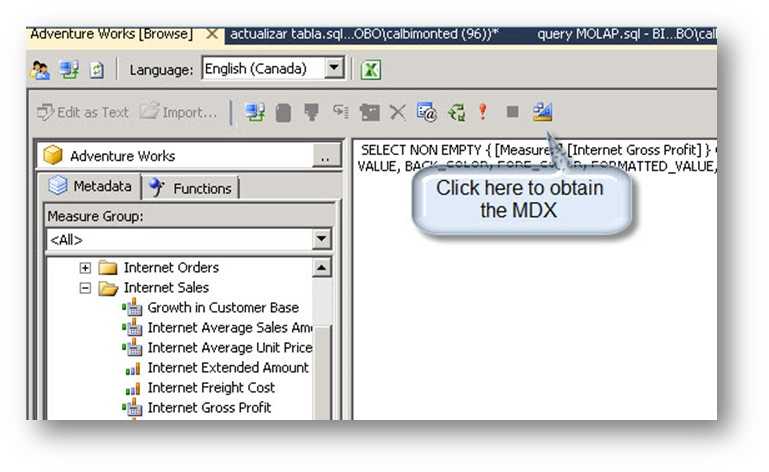Select Internet Sales folder
This screenshot has width=769, height=472.
point(166,288)
